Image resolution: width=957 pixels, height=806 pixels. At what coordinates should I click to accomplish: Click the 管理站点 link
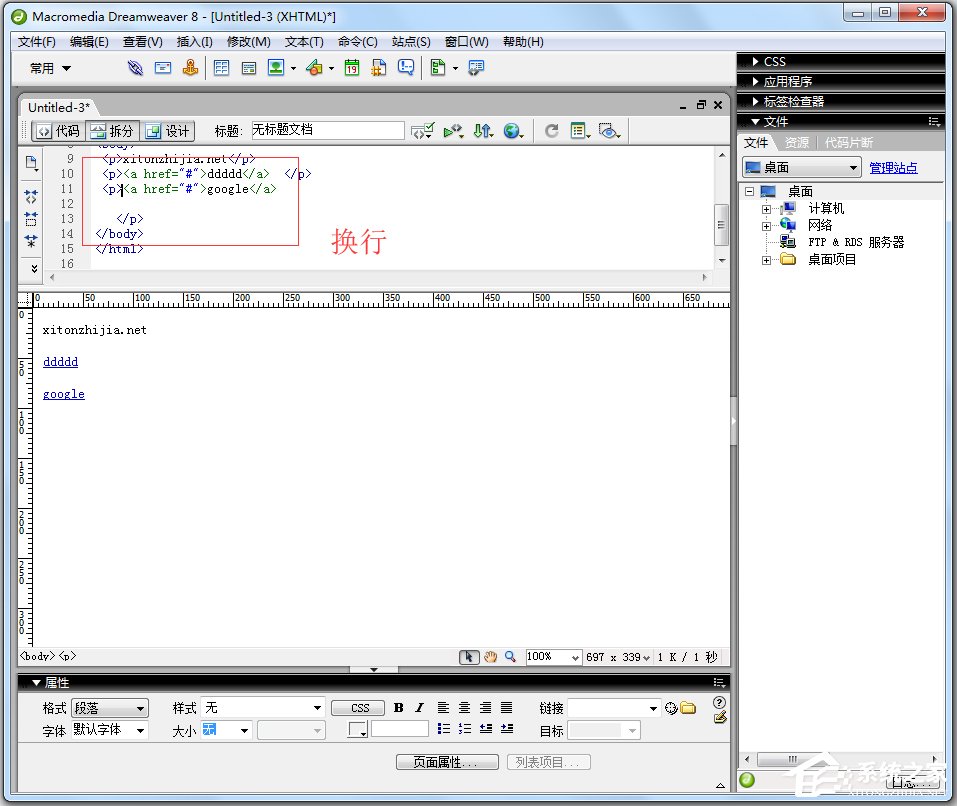coord(893,165)
